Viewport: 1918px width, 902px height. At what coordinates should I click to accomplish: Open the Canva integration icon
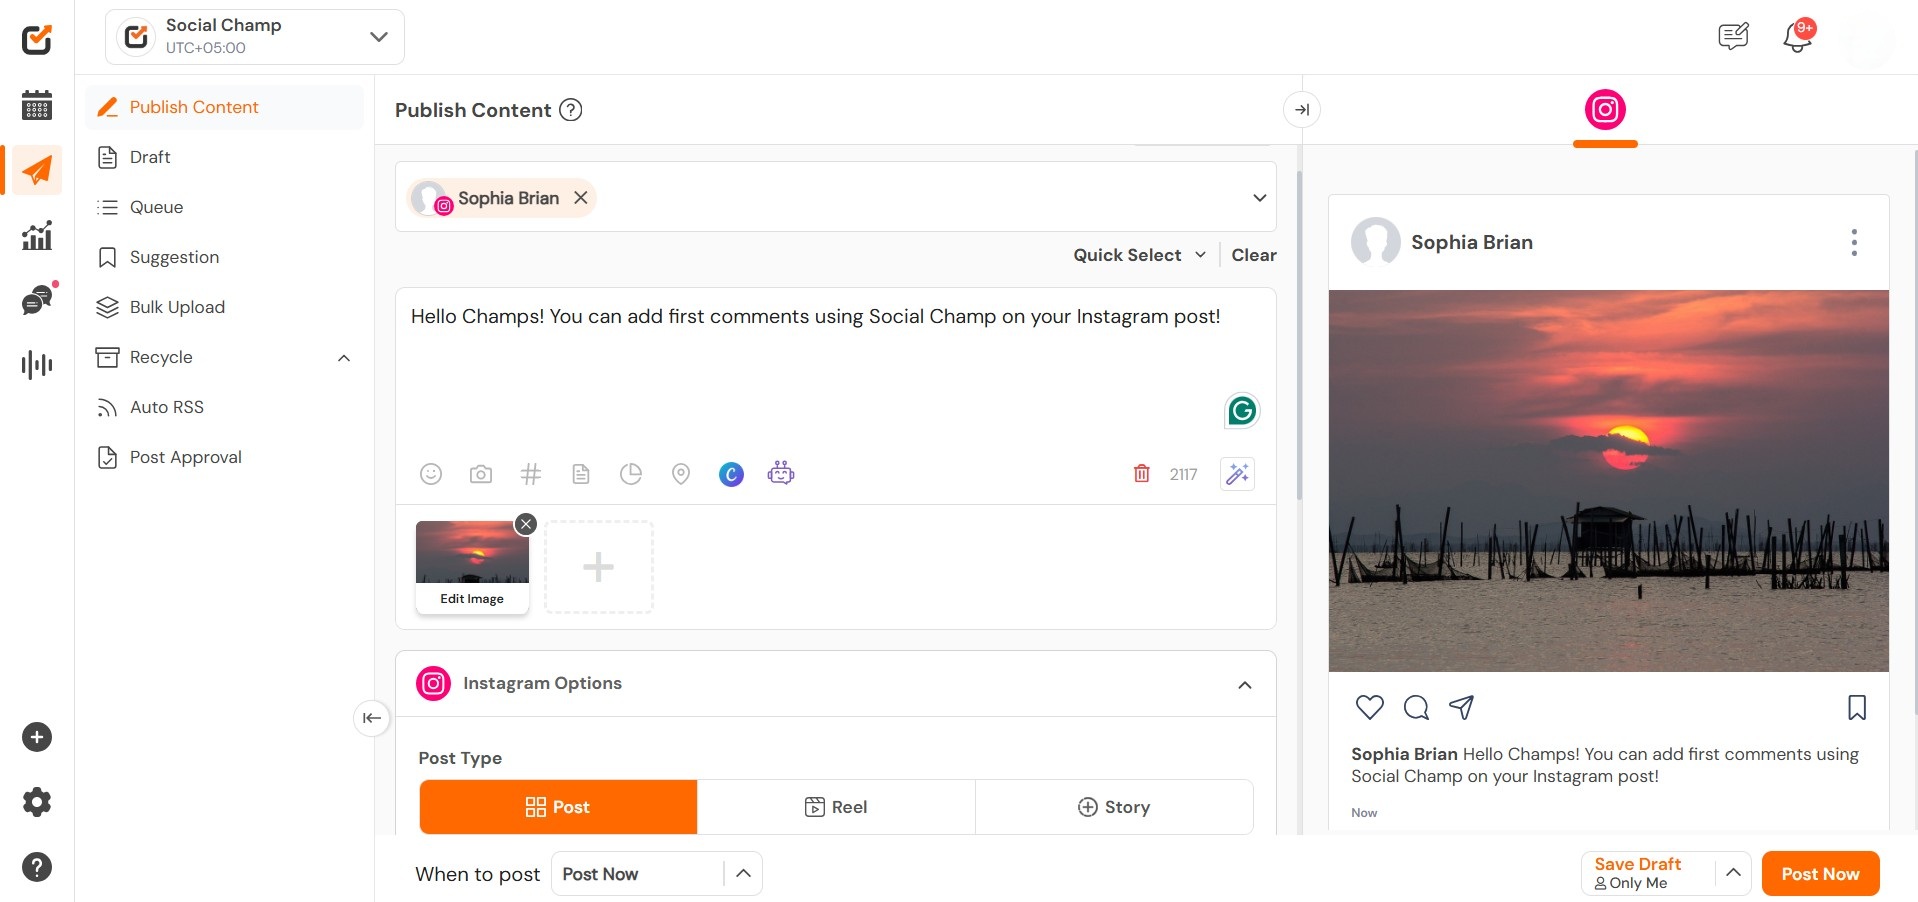tap(731, 474)
